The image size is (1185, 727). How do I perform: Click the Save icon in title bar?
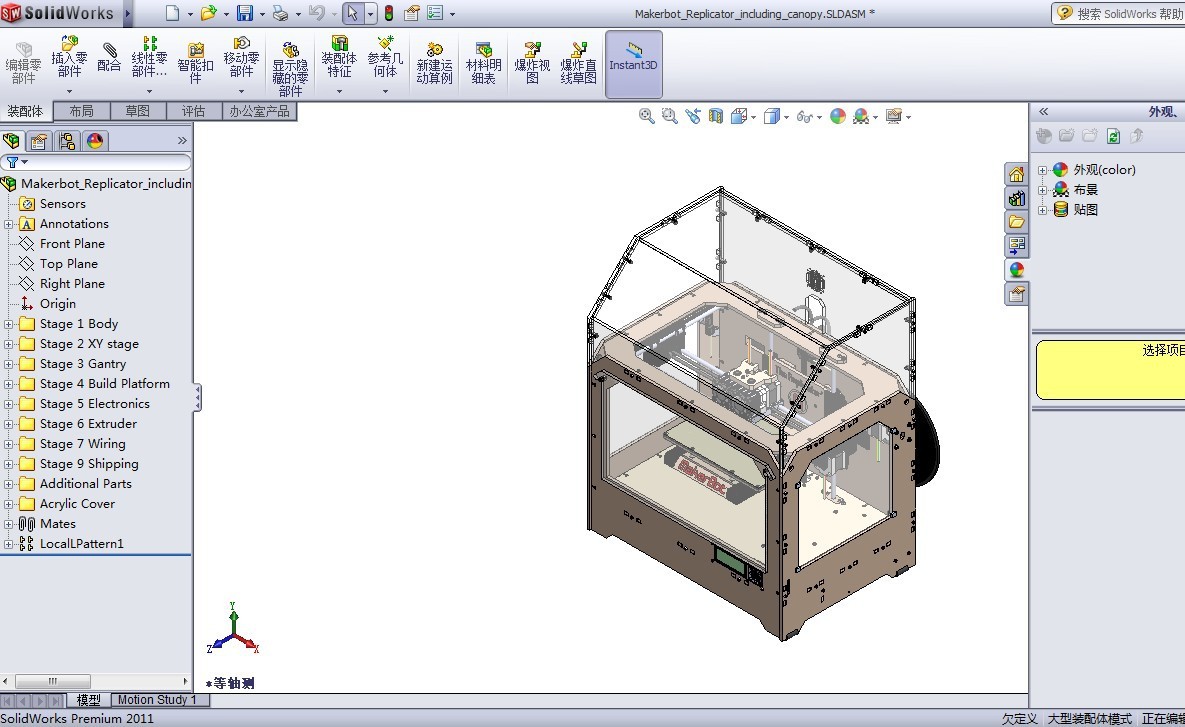point(245,13)
